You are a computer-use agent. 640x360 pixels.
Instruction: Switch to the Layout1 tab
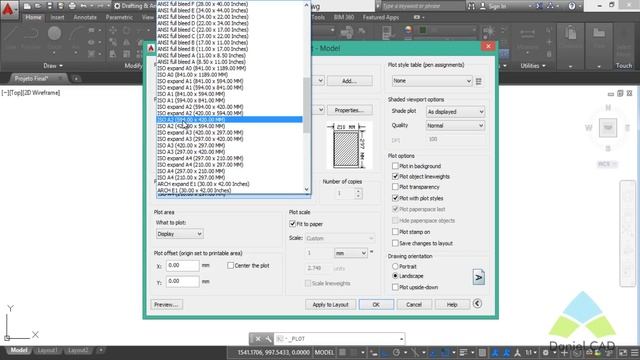coord(47,351)
